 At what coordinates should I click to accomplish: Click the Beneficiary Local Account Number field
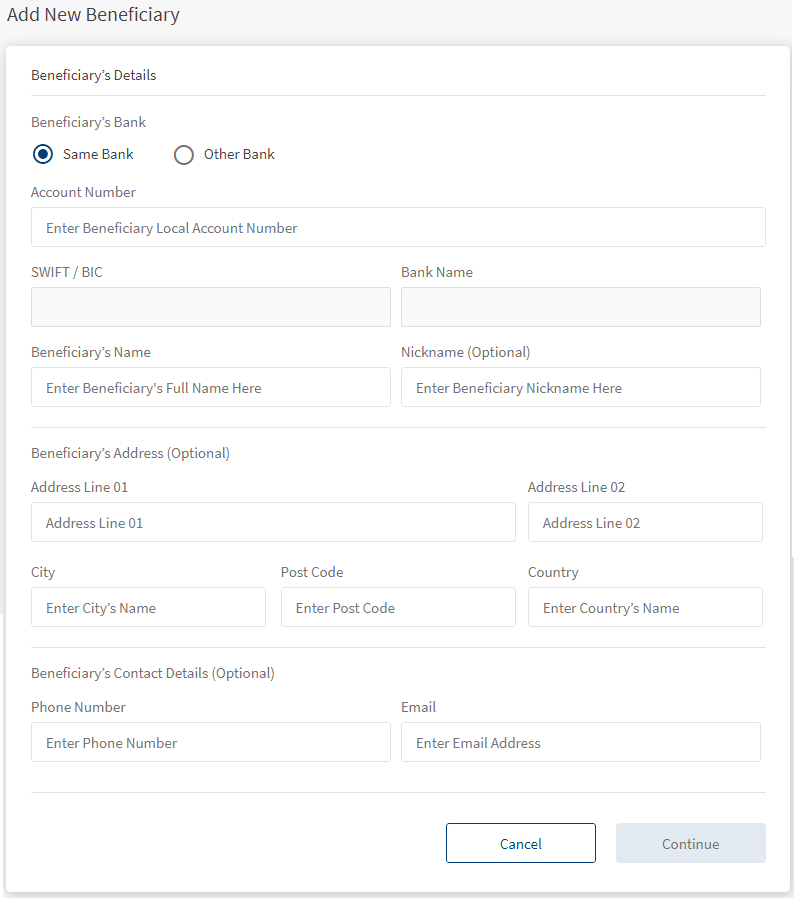398,228
